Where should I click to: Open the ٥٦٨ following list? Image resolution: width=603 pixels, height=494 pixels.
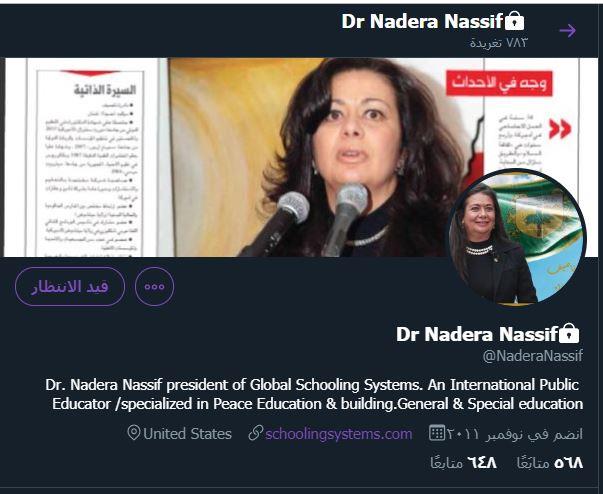tap(550, 463)
